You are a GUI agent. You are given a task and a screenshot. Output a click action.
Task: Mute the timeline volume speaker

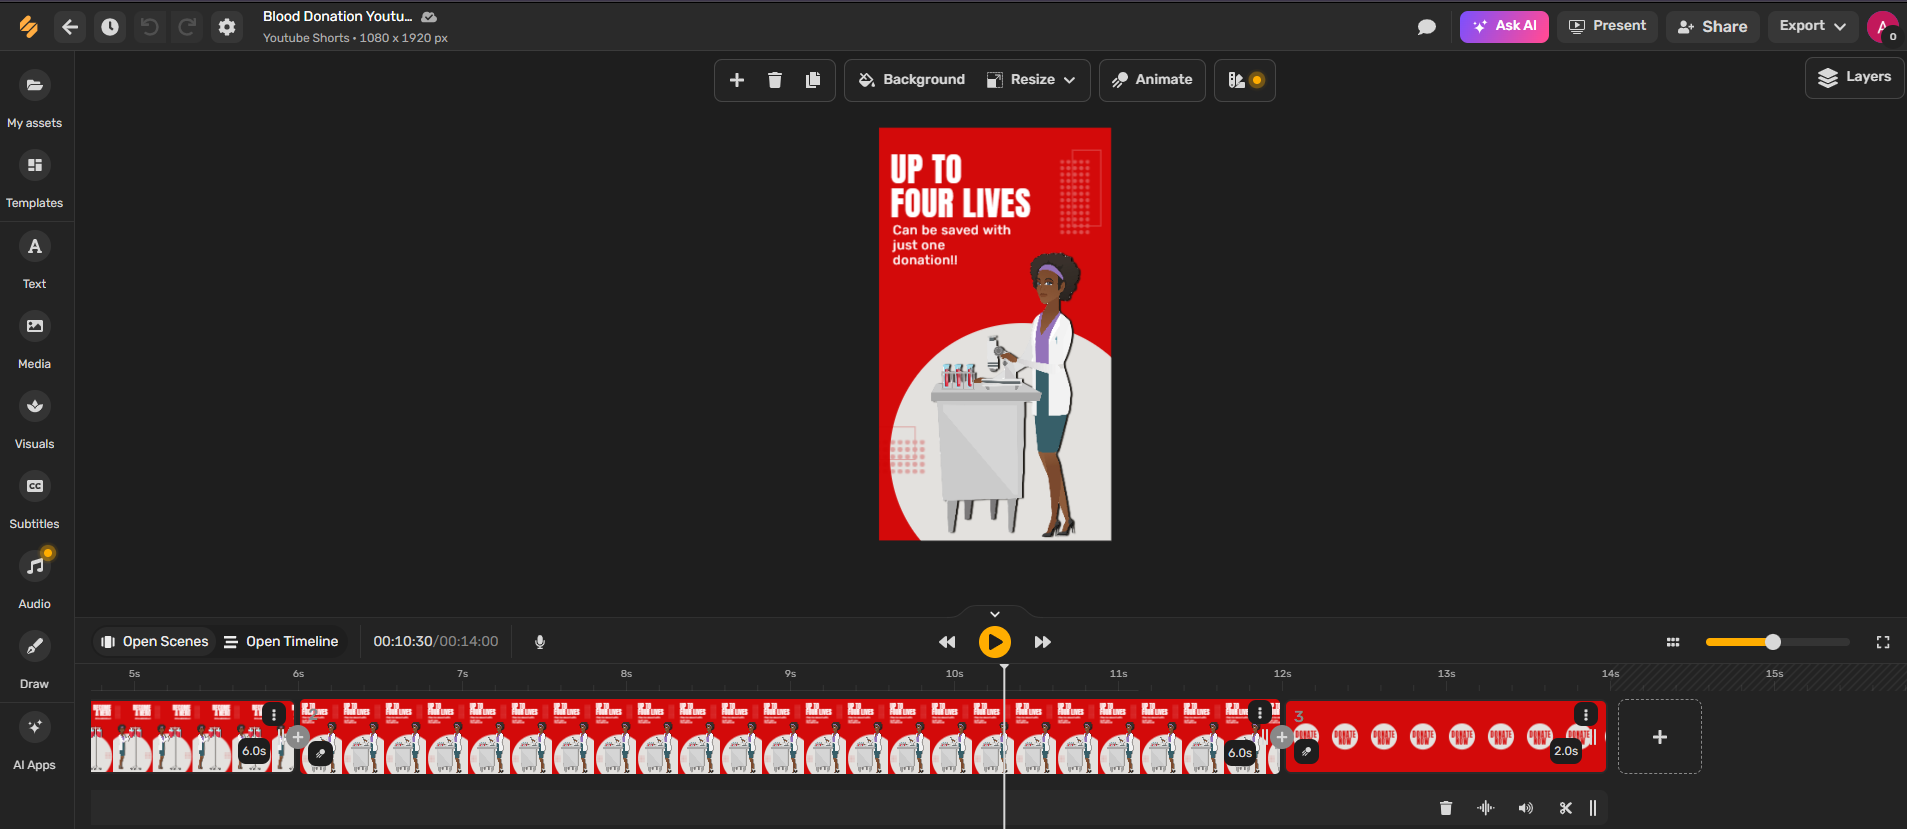tap(1525, 808)
